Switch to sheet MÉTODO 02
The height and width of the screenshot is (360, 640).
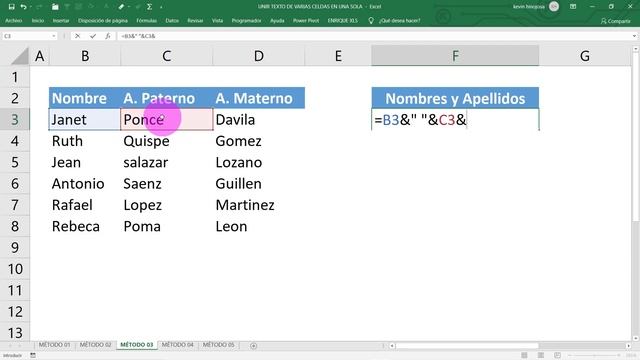pyautogui.click(x=95, y=345)
